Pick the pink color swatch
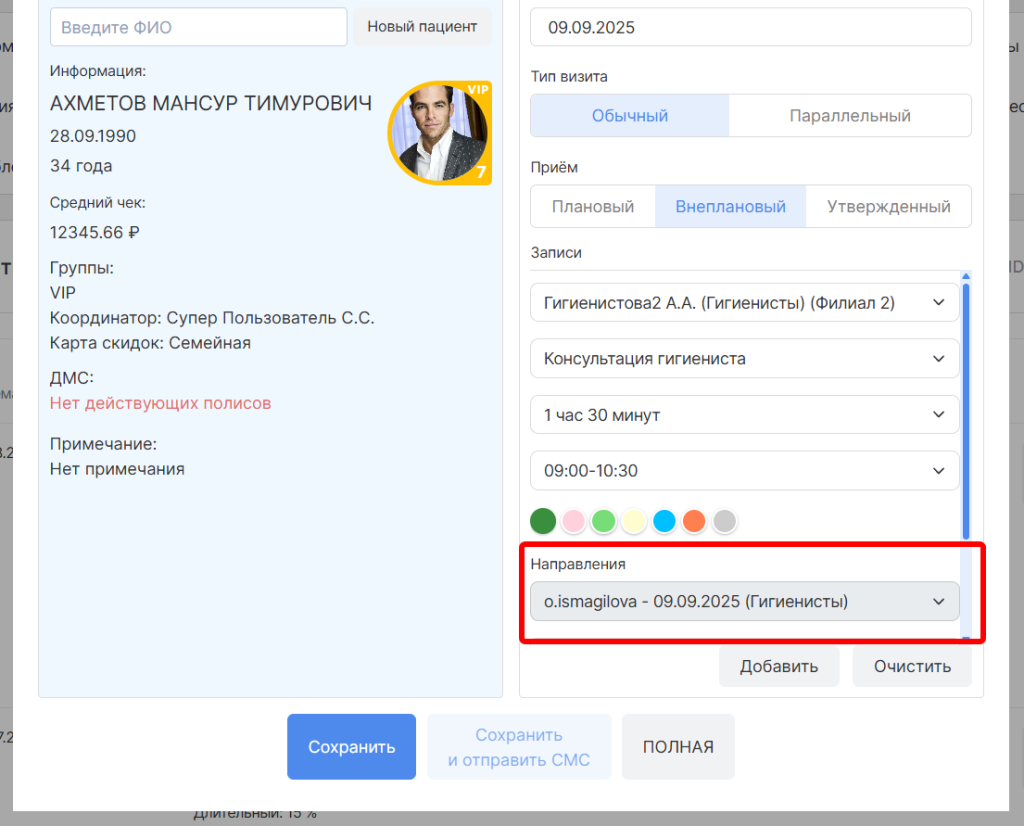The height and width of the screenshot is (826, 1024). pyautogui.click(x=573, y=521)
